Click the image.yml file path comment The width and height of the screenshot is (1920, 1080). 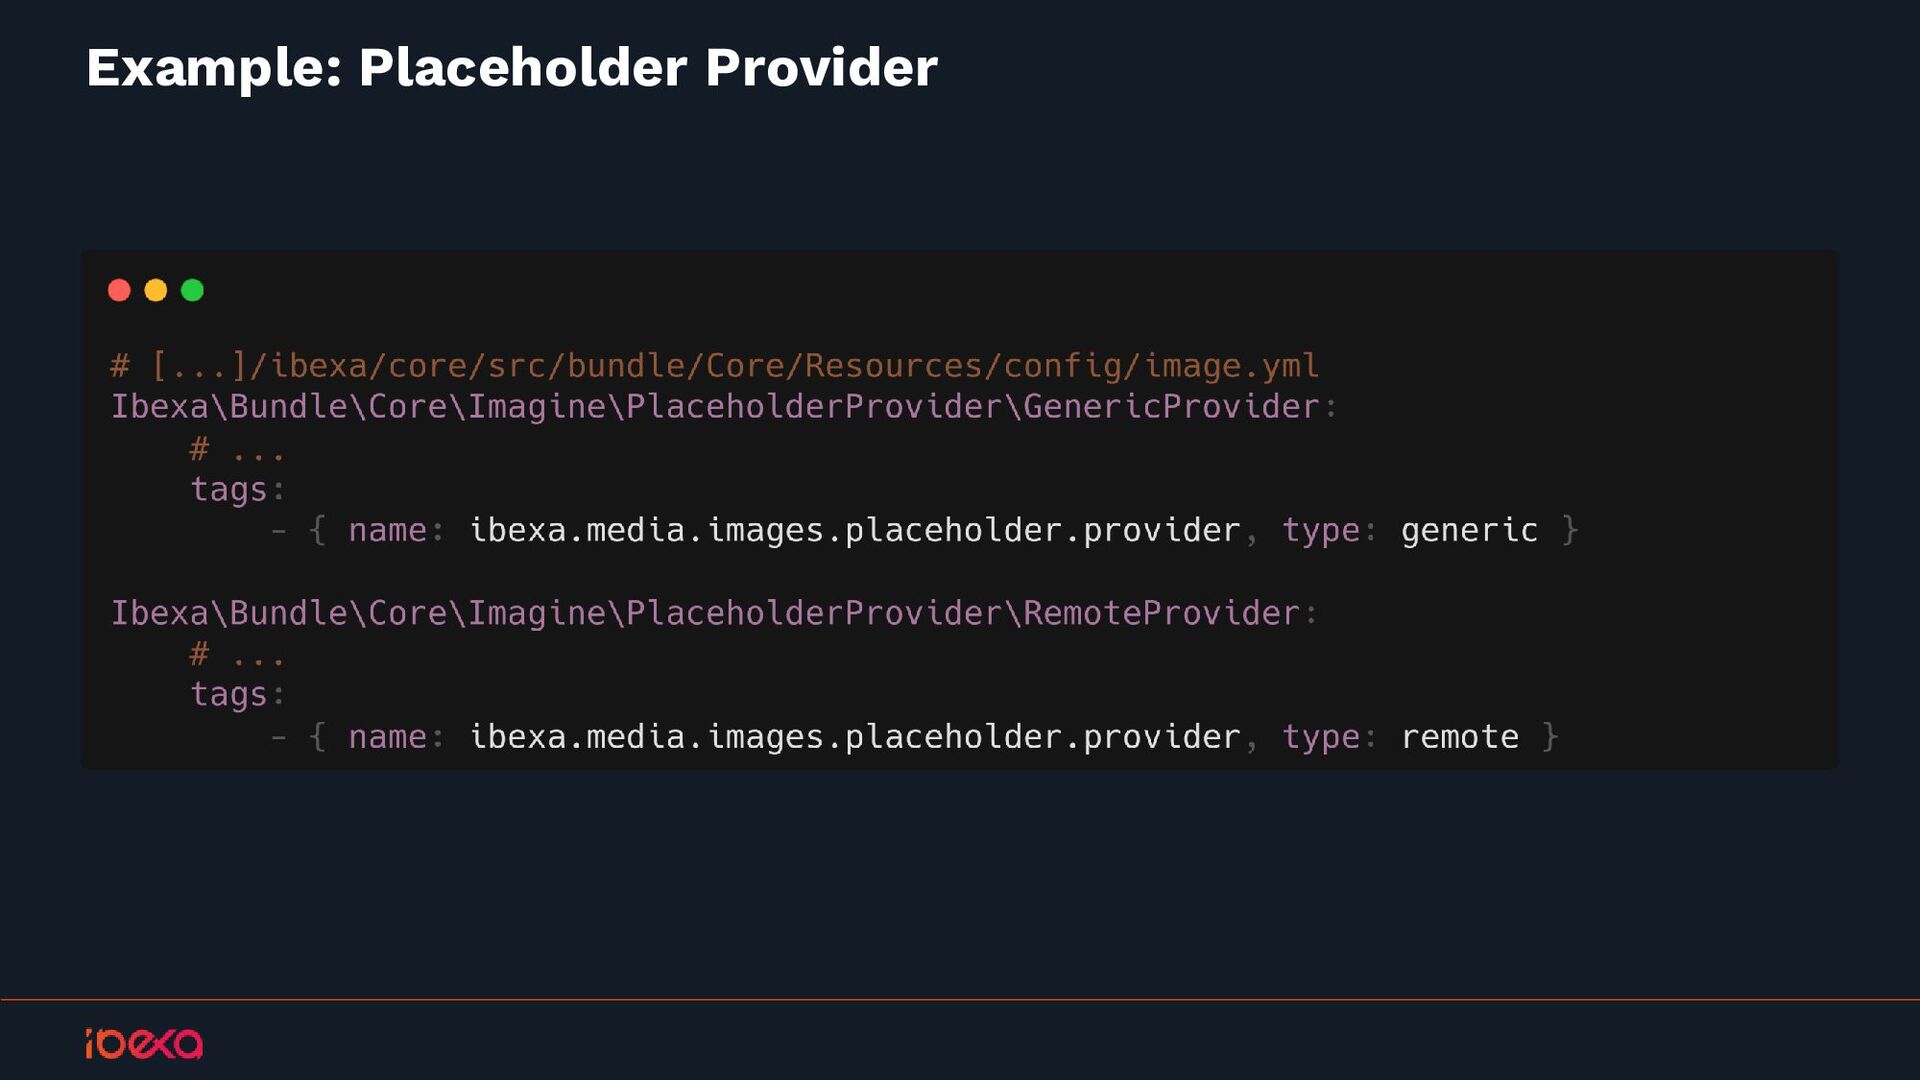pos(714,366)
